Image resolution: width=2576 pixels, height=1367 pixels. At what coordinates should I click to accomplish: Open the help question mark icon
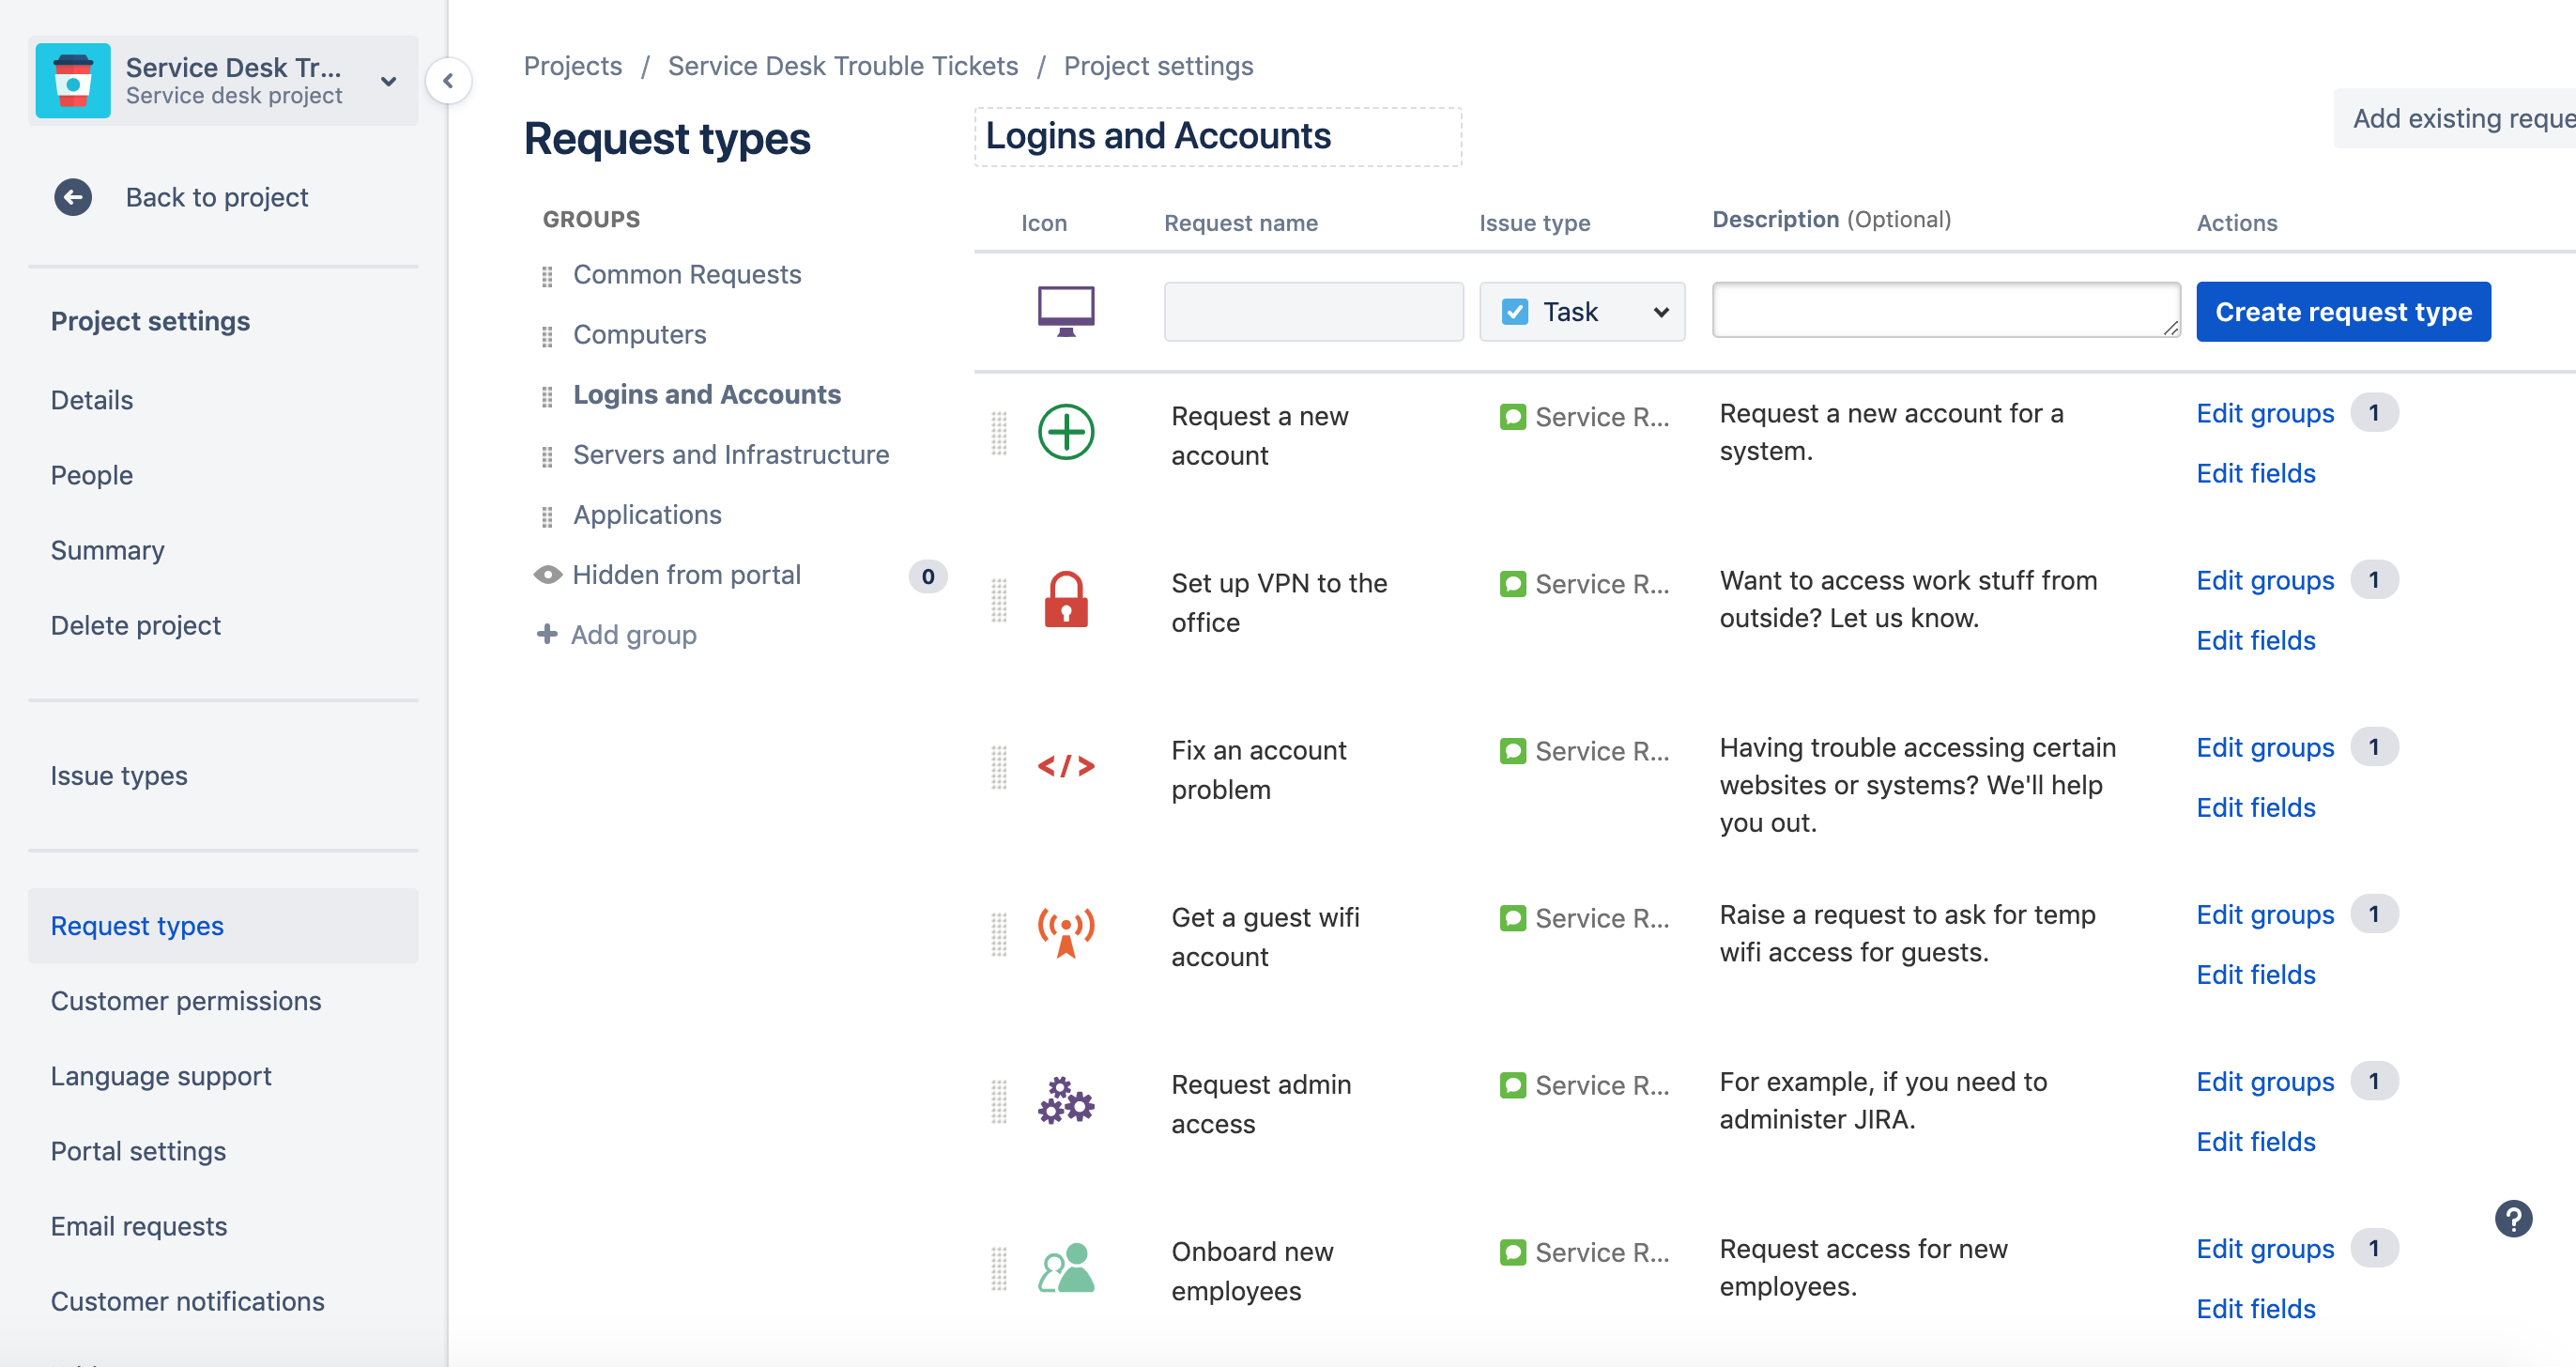click(2513, 1218)
